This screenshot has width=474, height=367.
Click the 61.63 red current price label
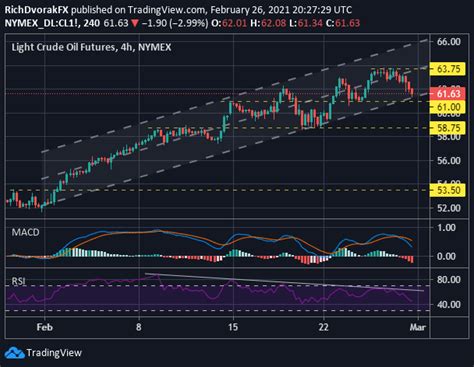coord(448,94)
